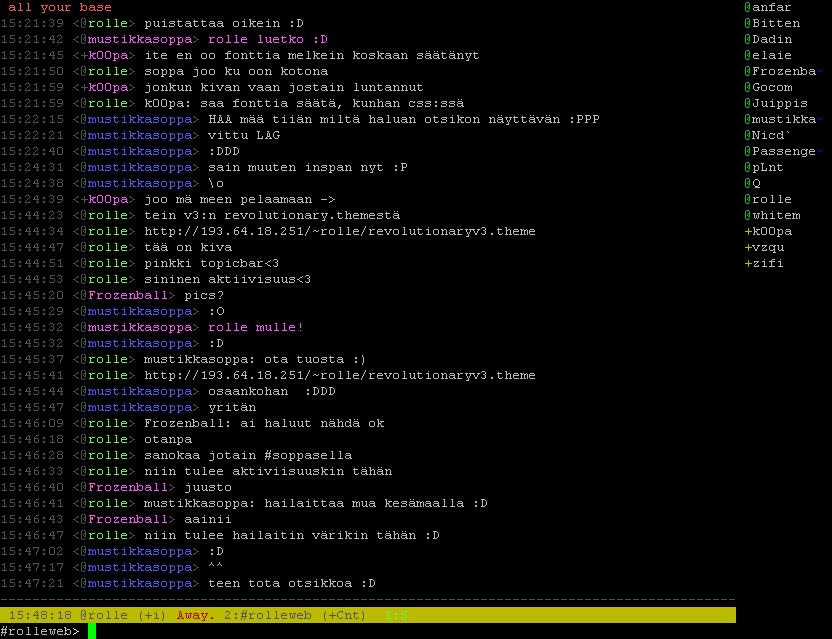Click '2:#rolleweb (+Cnt)' window item in status bar
Image resolution: width=832 pixels, height=639 pixels.
point(294,615)
